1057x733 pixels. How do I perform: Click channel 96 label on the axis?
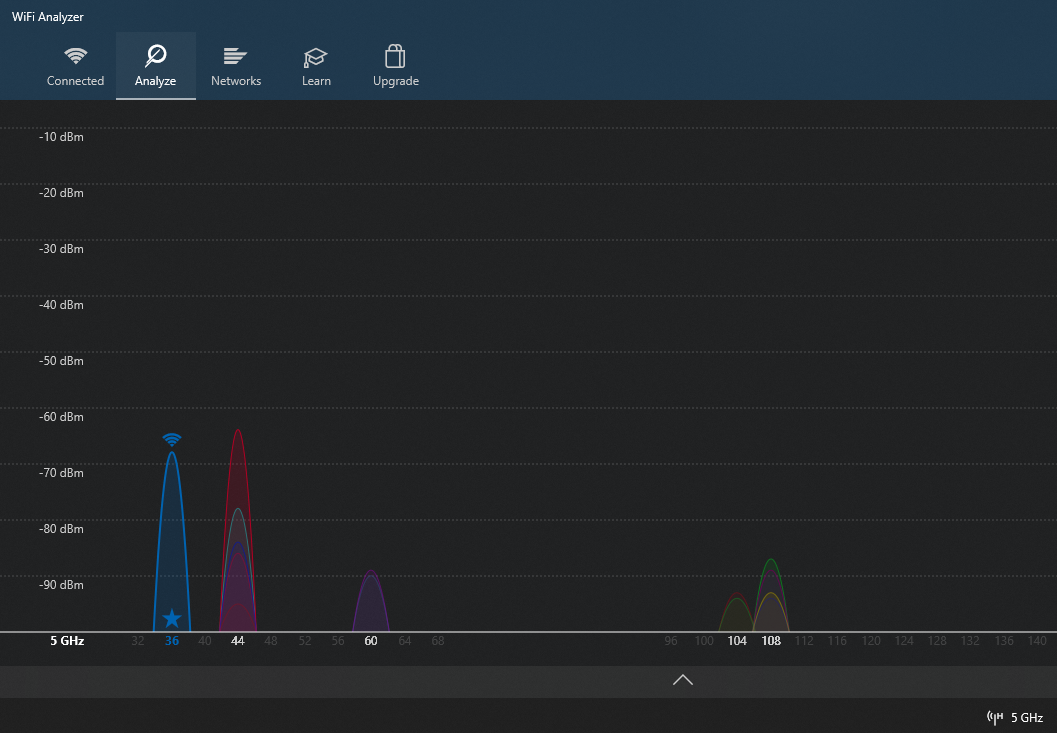[x=671, y=641]
